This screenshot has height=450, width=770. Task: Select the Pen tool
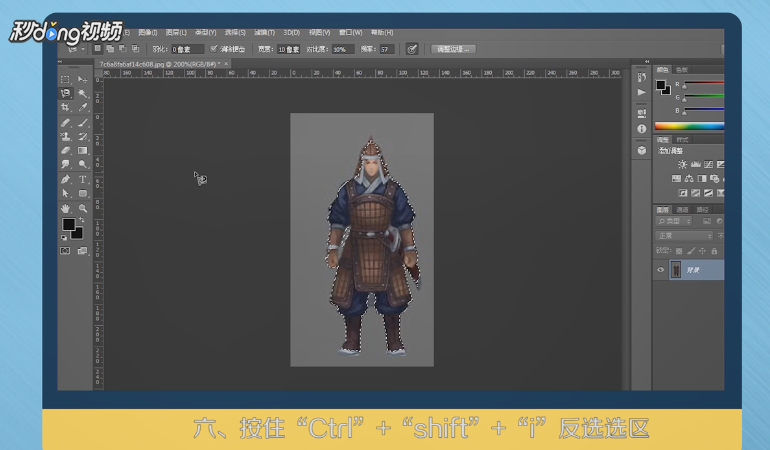[x=65, y=179]
